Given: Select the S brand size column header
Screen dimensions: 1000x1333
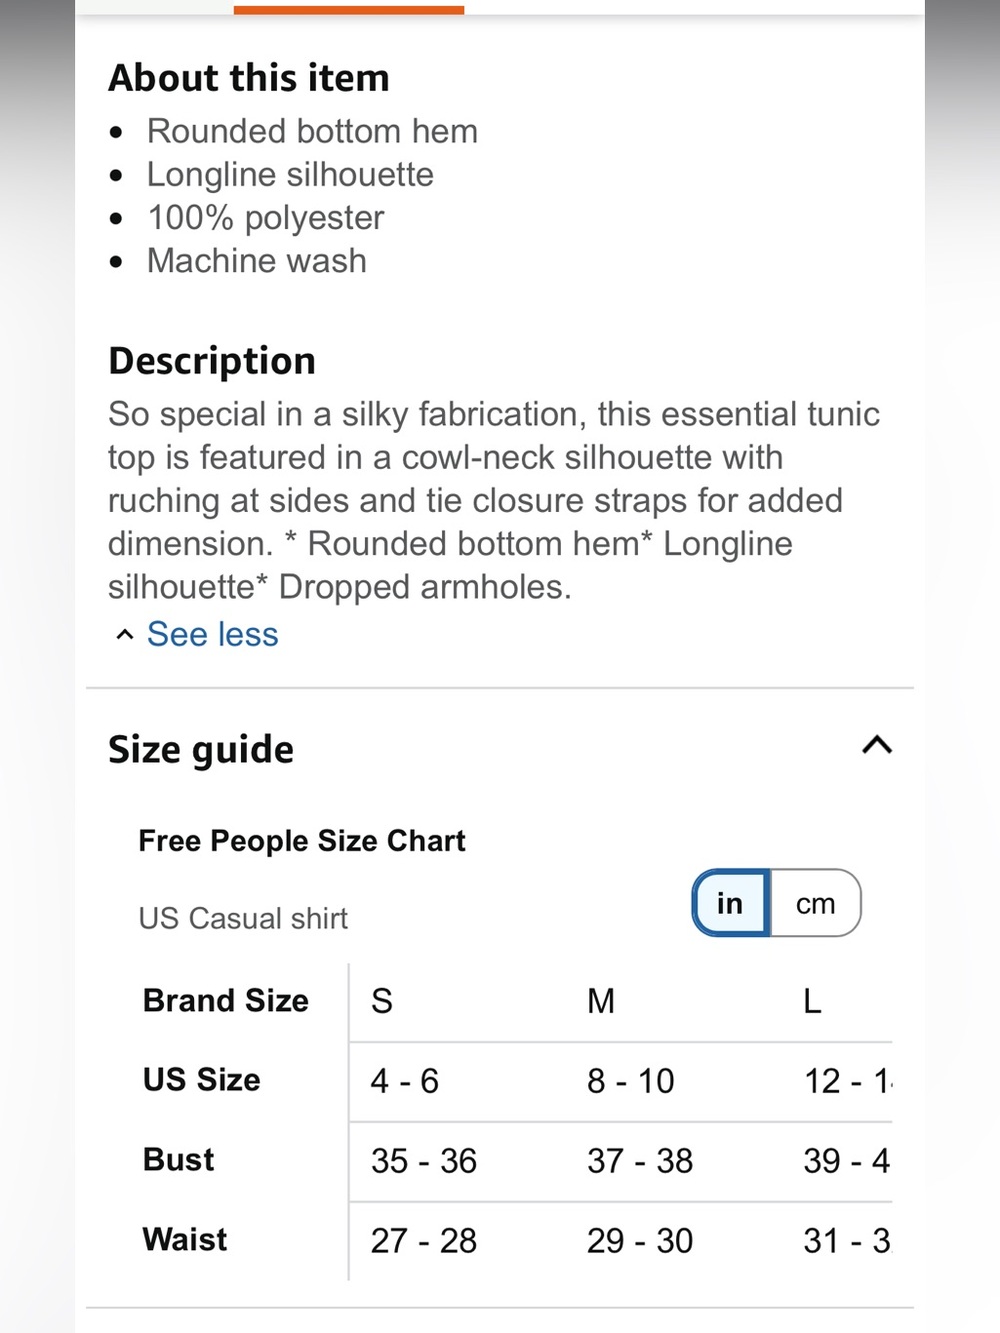Looking at the screenshot, I should 382,1001.
